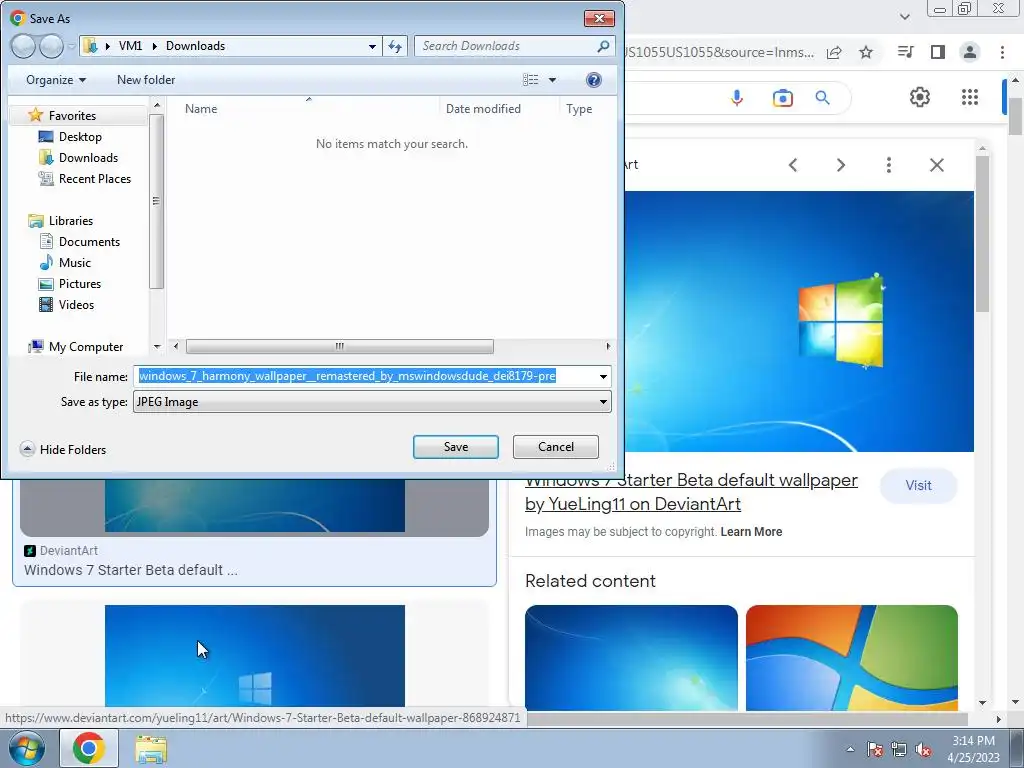Open image preview more options menu

(888, 165)
